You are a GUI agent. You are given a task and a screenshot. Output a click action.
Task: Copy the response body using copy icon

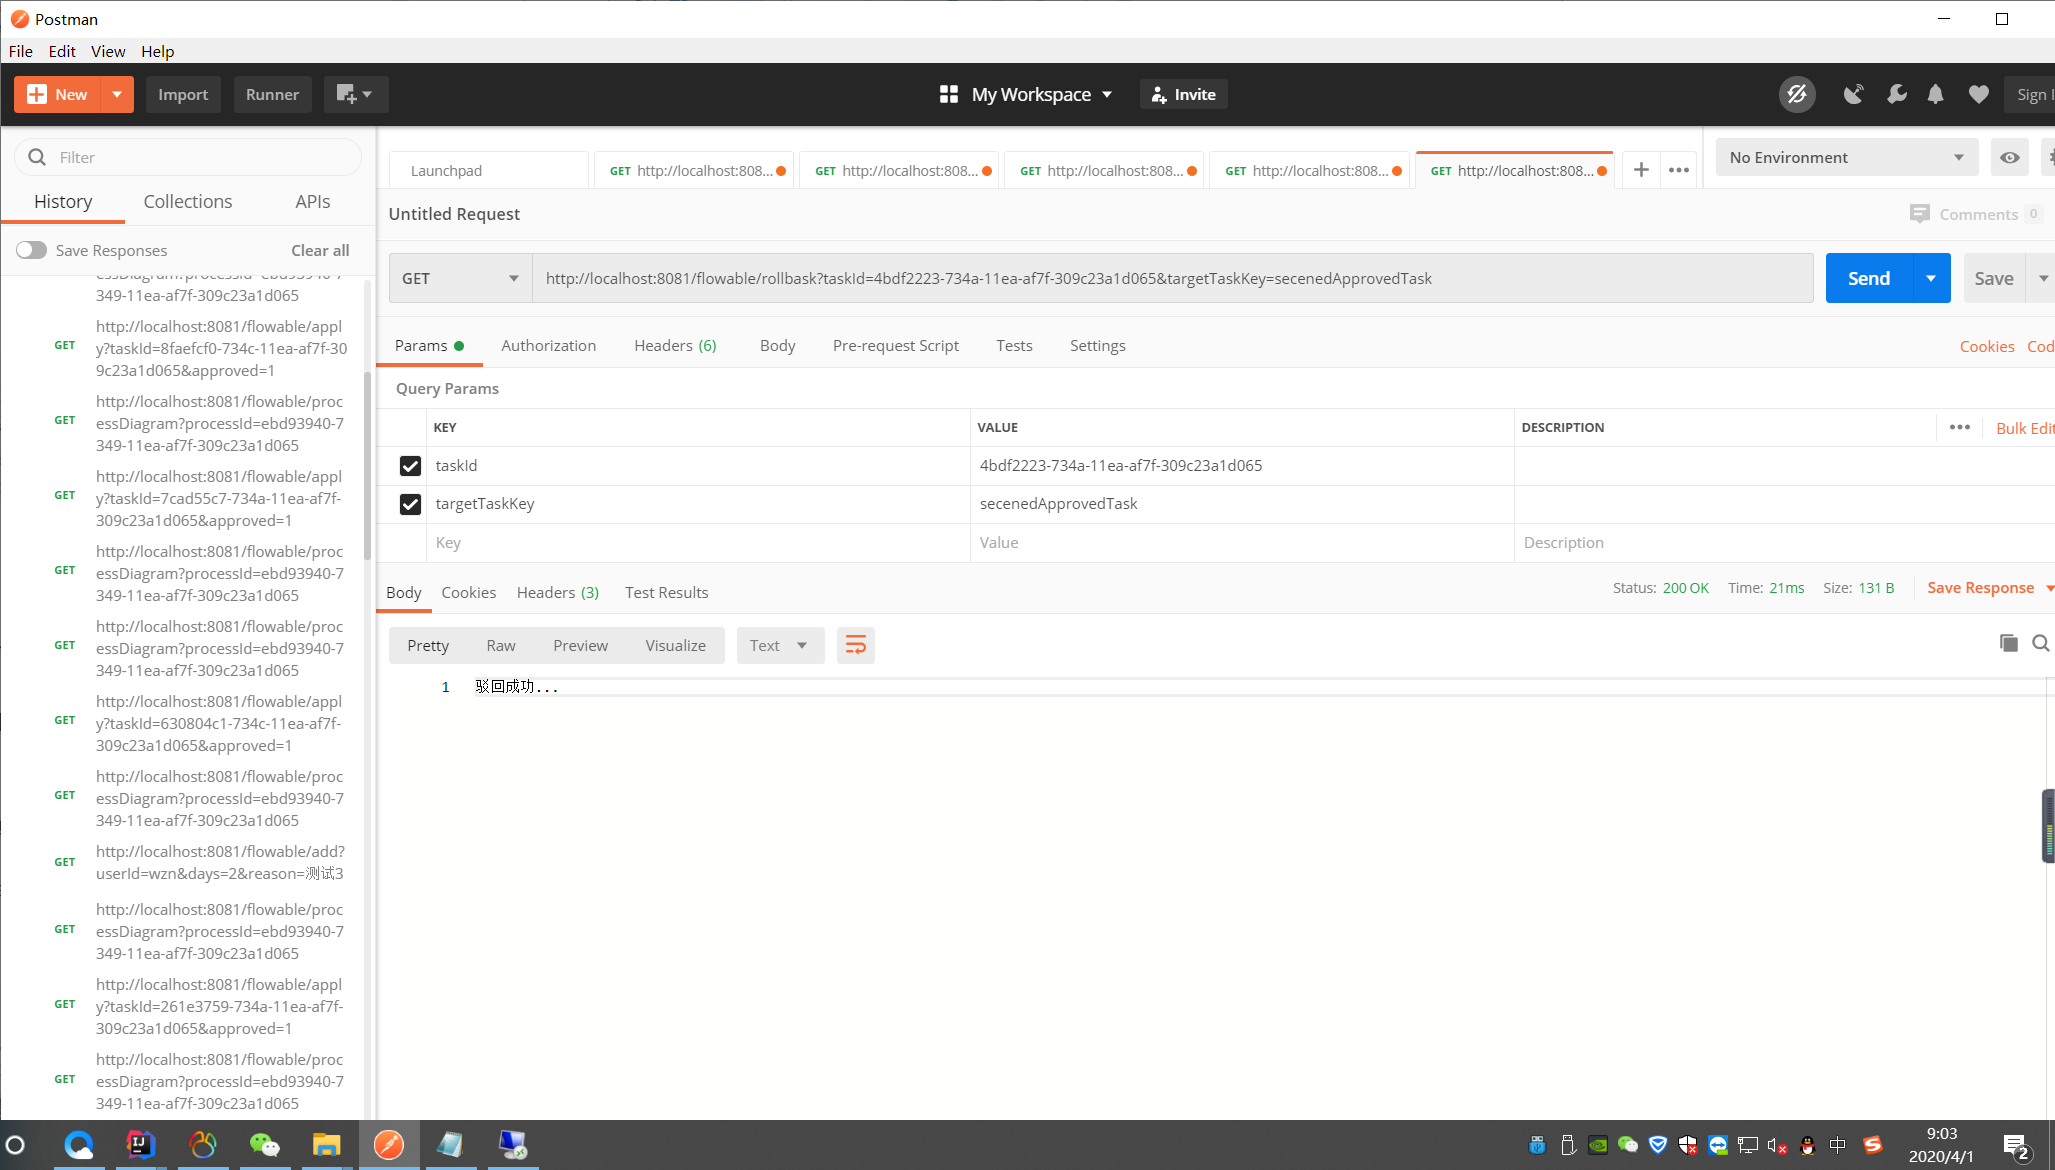pyautogui.click(x=2009, y=643)
